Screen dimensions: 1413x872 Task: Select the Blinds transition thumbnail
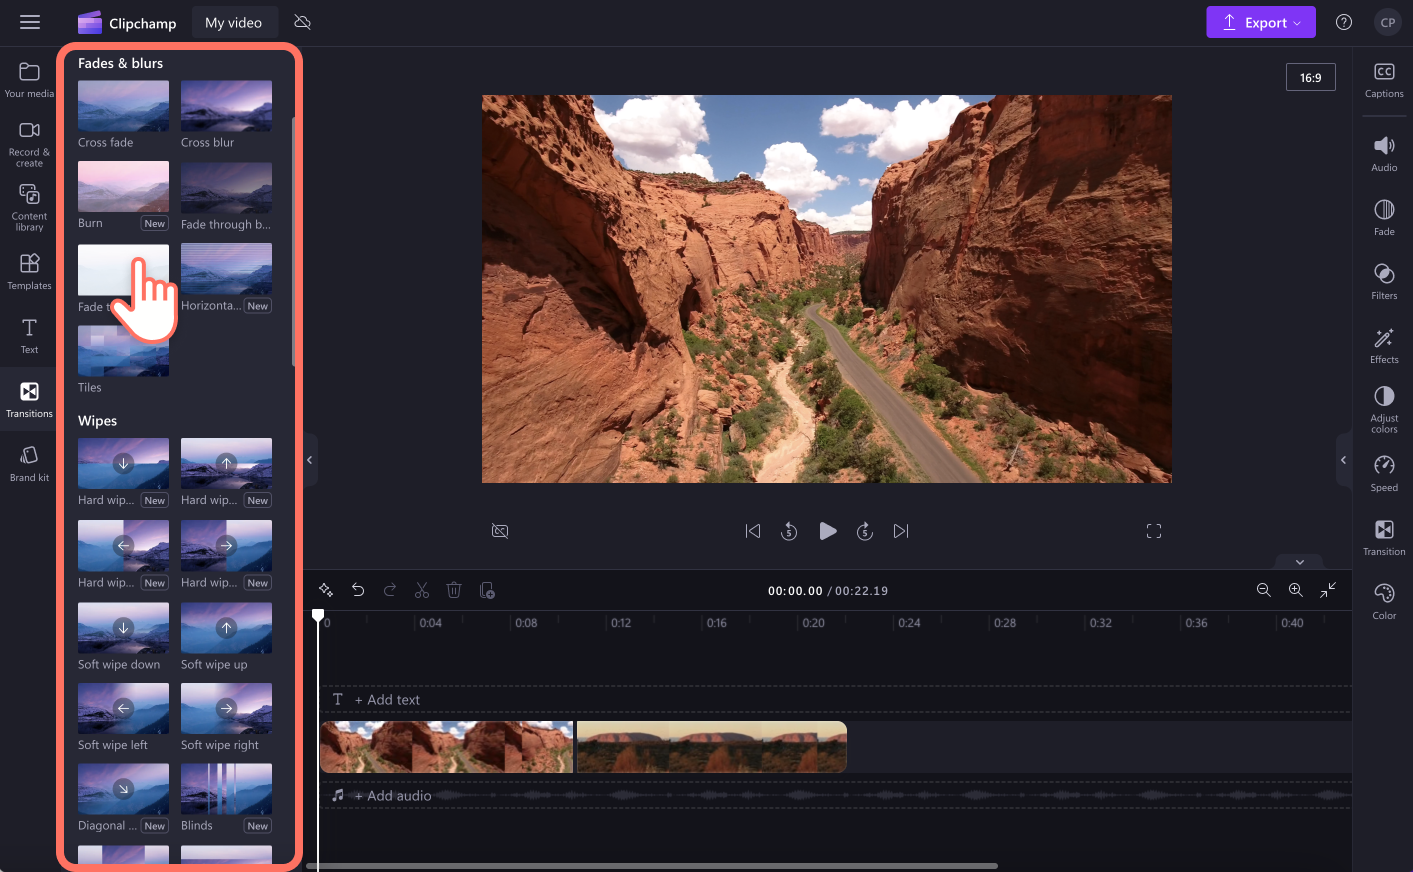pos(226,789)
